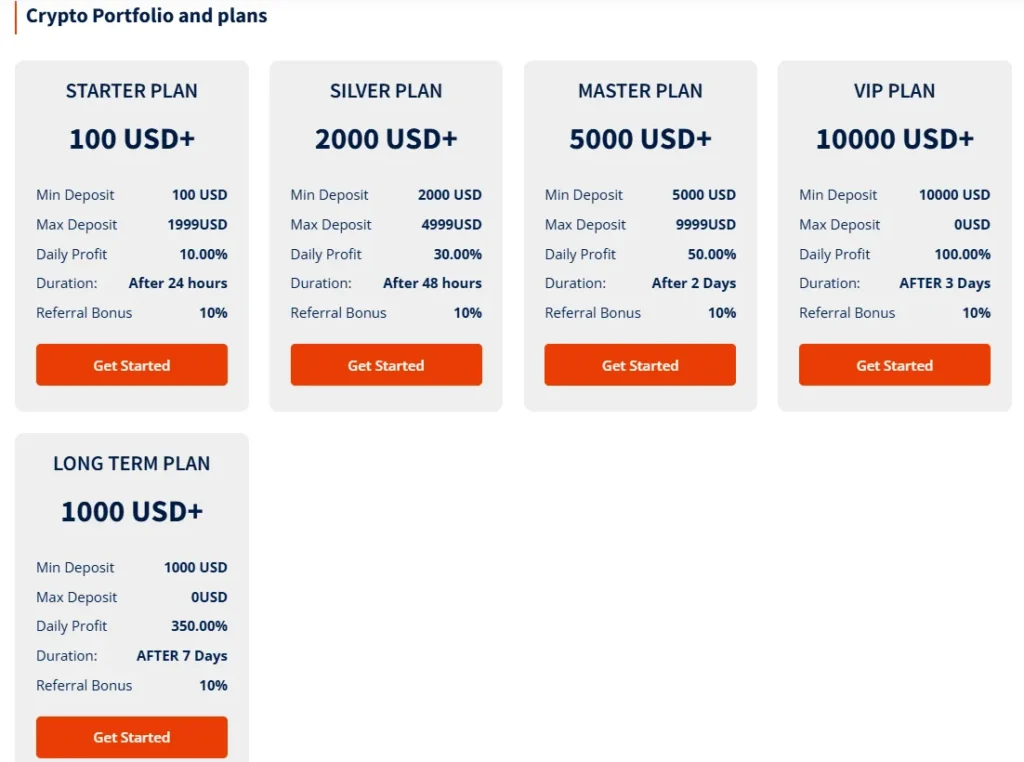Select Get Started for Long Term Plan

pos(132,737)
